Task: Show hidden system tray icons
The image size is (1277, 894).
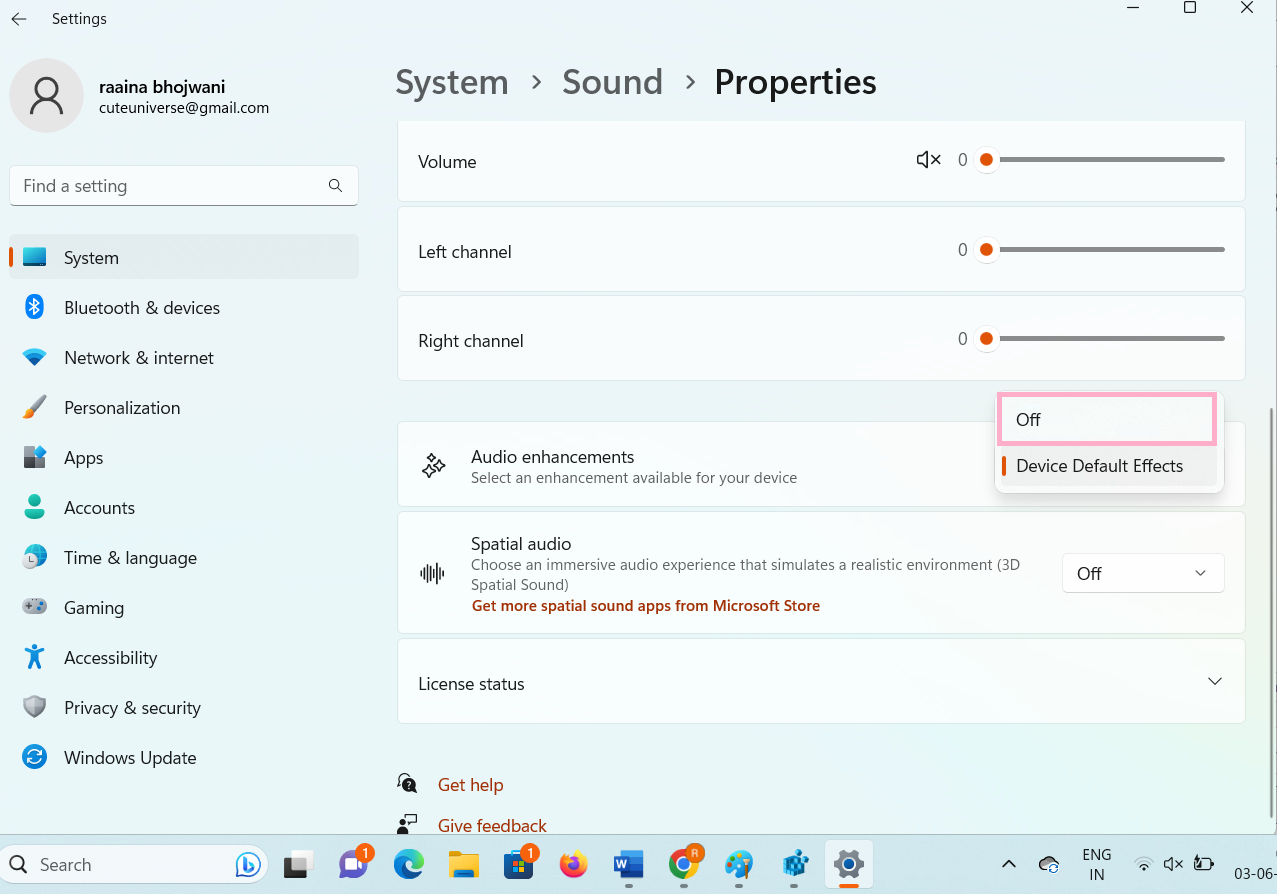Action: [x=1008, y=864]
